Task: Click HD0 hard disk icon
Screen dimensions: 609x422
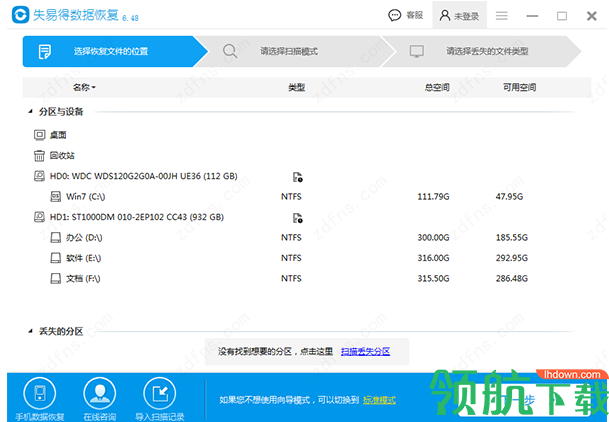Action: pos(39,176)
